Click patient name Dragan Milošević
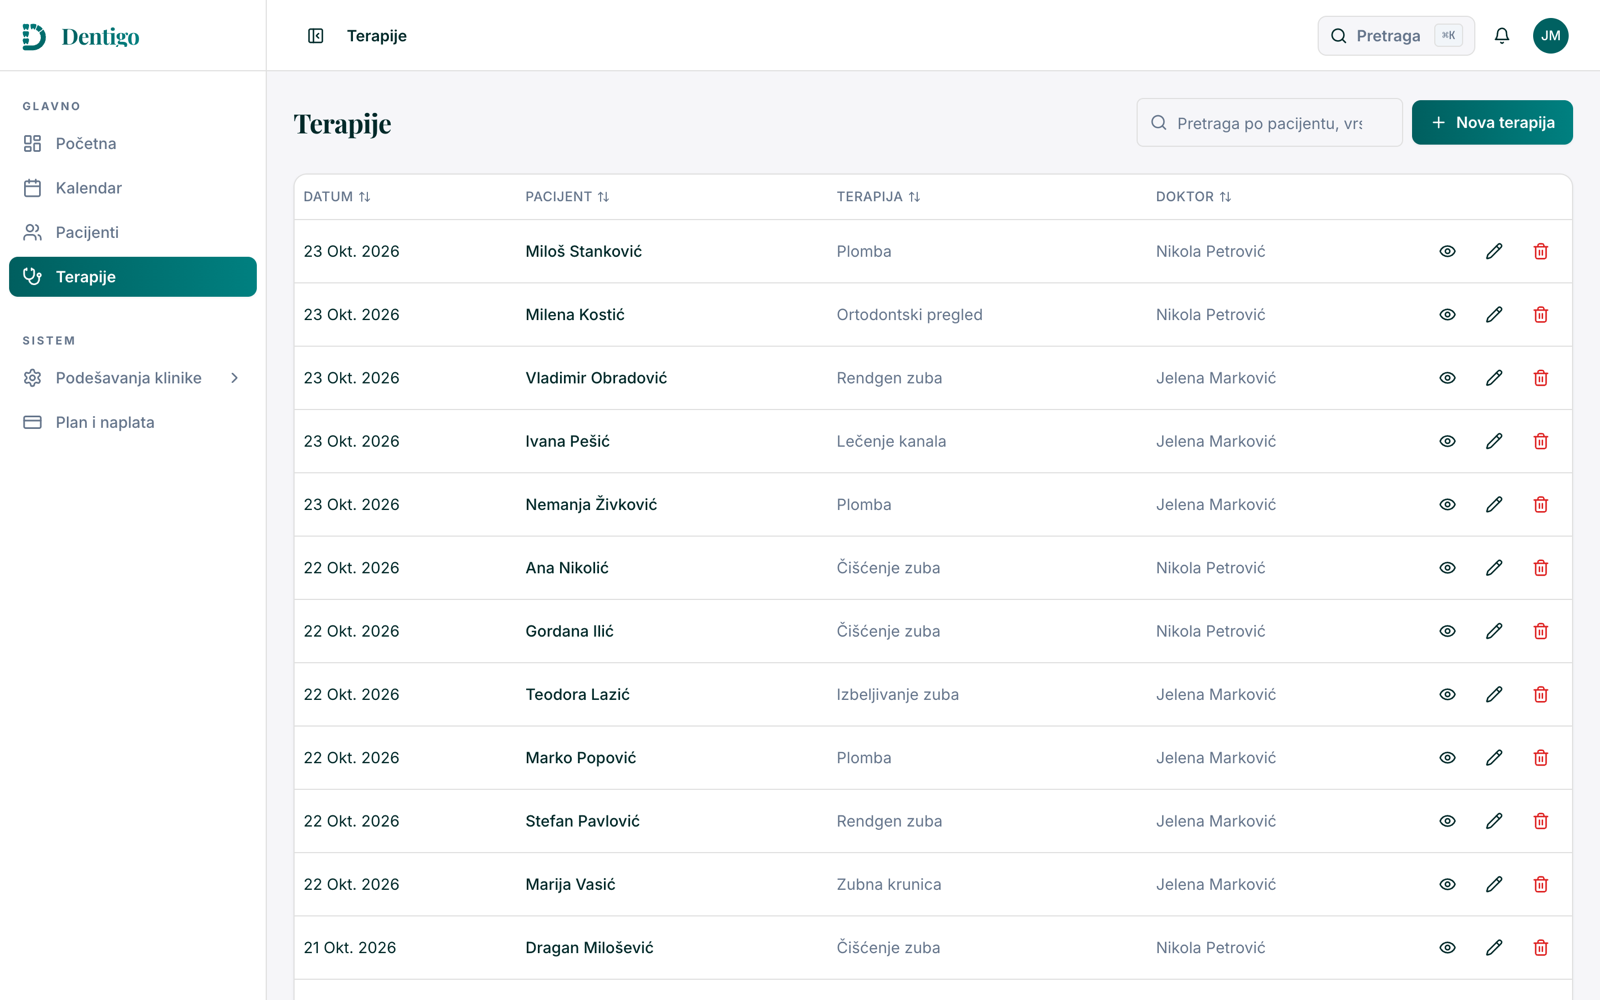Viewport: 1600px width, 1000px height. [x=589, y=948]
